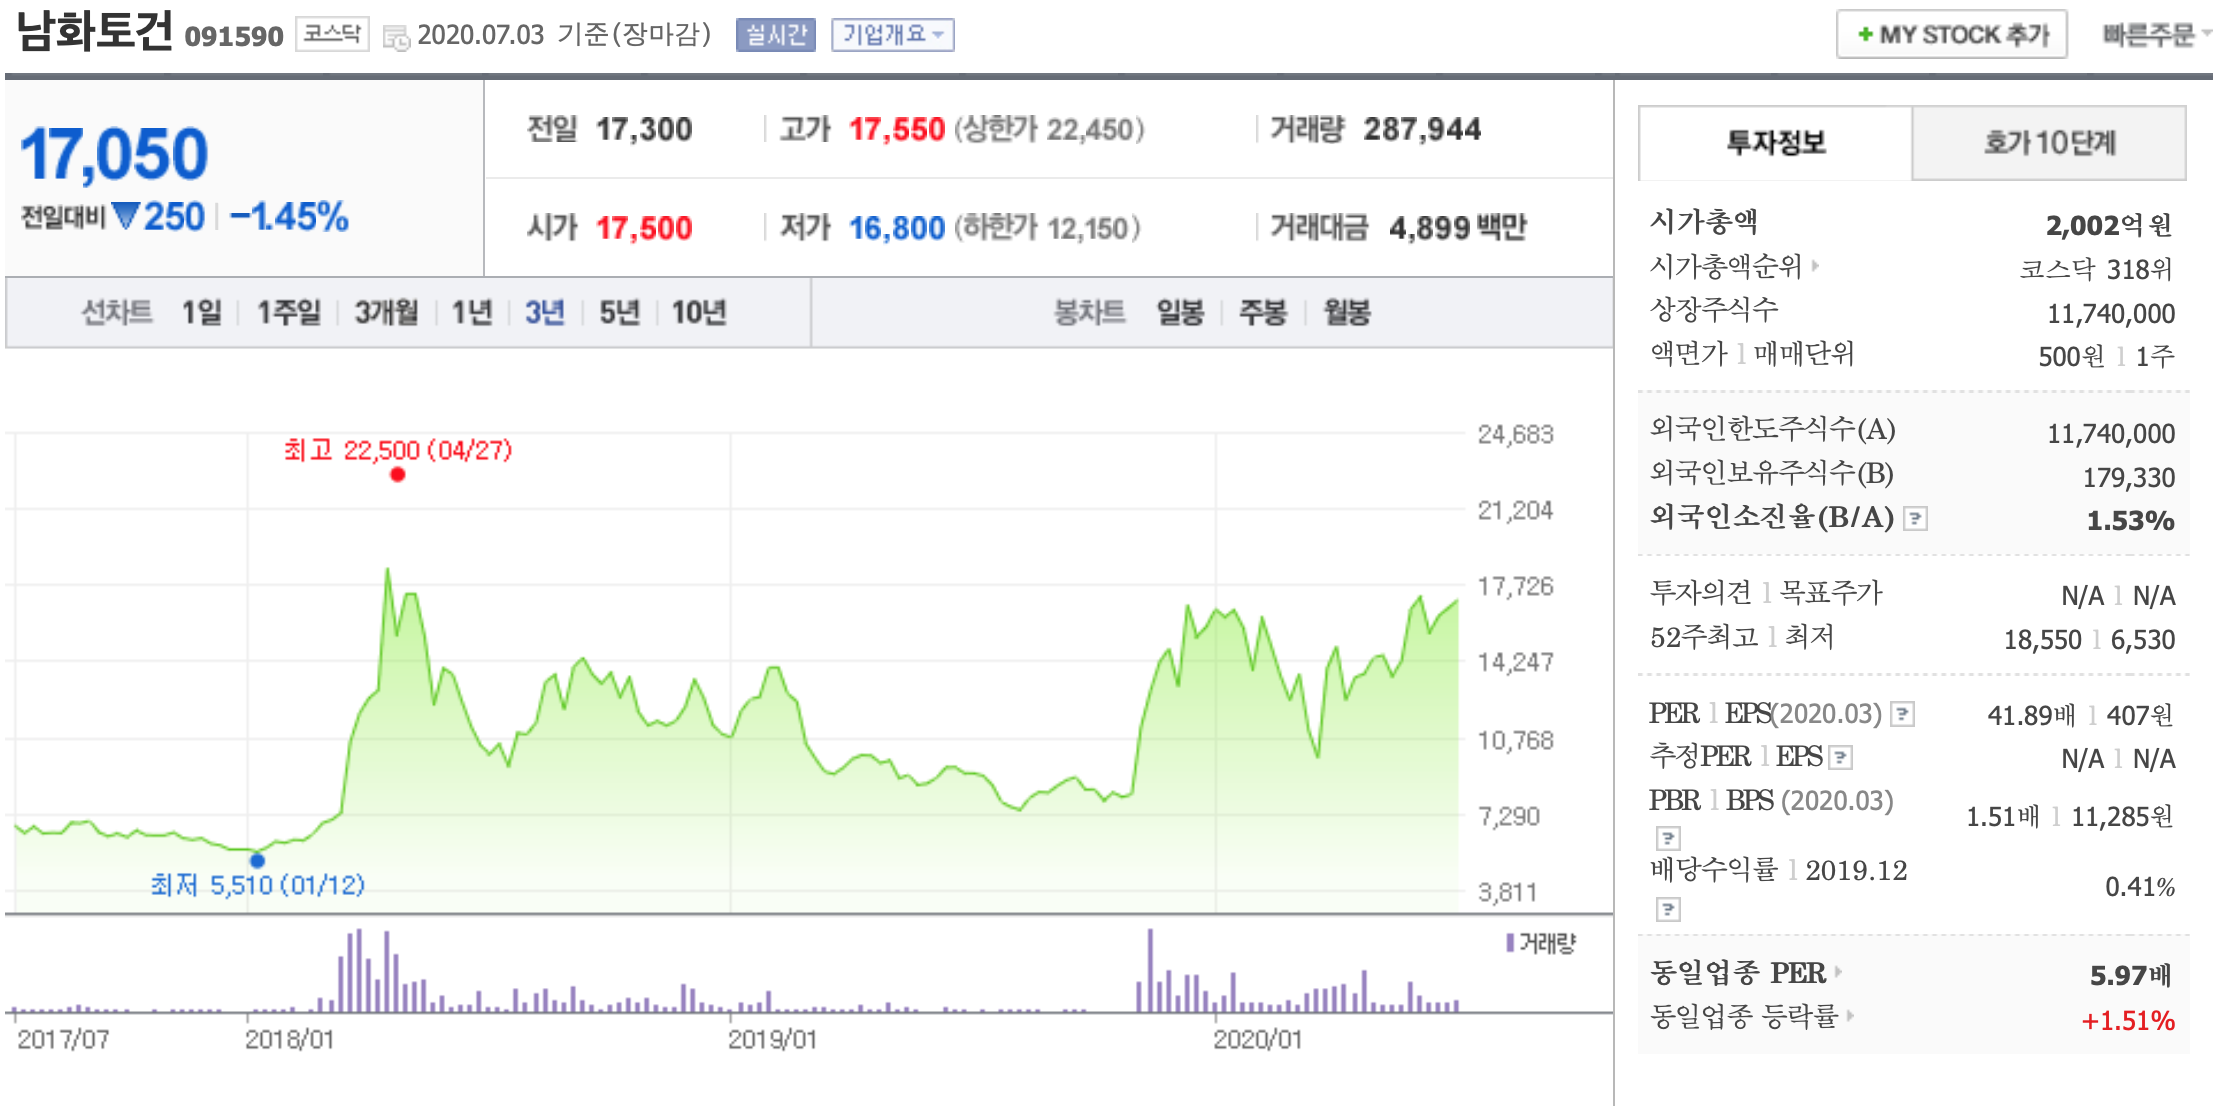Click the 고가 value 17,550
This screenshot has height=1106, width=2222.
pos(896,130)
